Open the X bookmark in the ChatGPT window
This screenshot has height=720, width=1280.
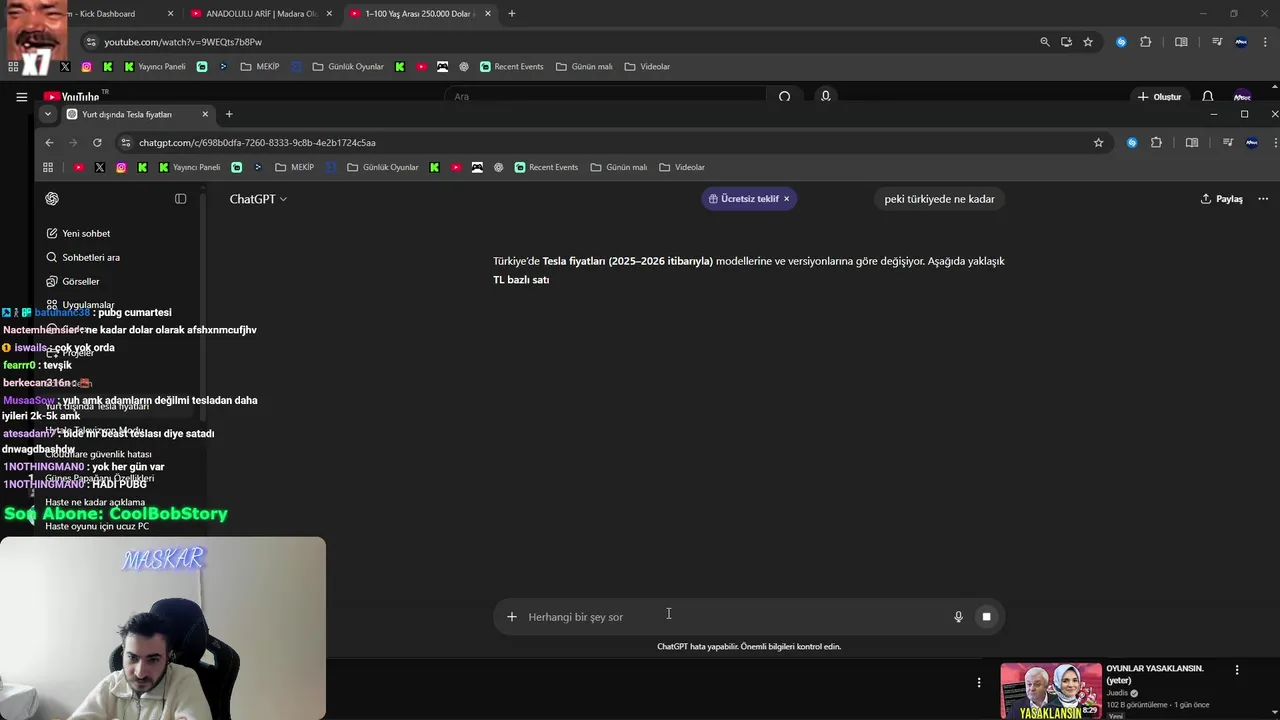tap(99, 167)
